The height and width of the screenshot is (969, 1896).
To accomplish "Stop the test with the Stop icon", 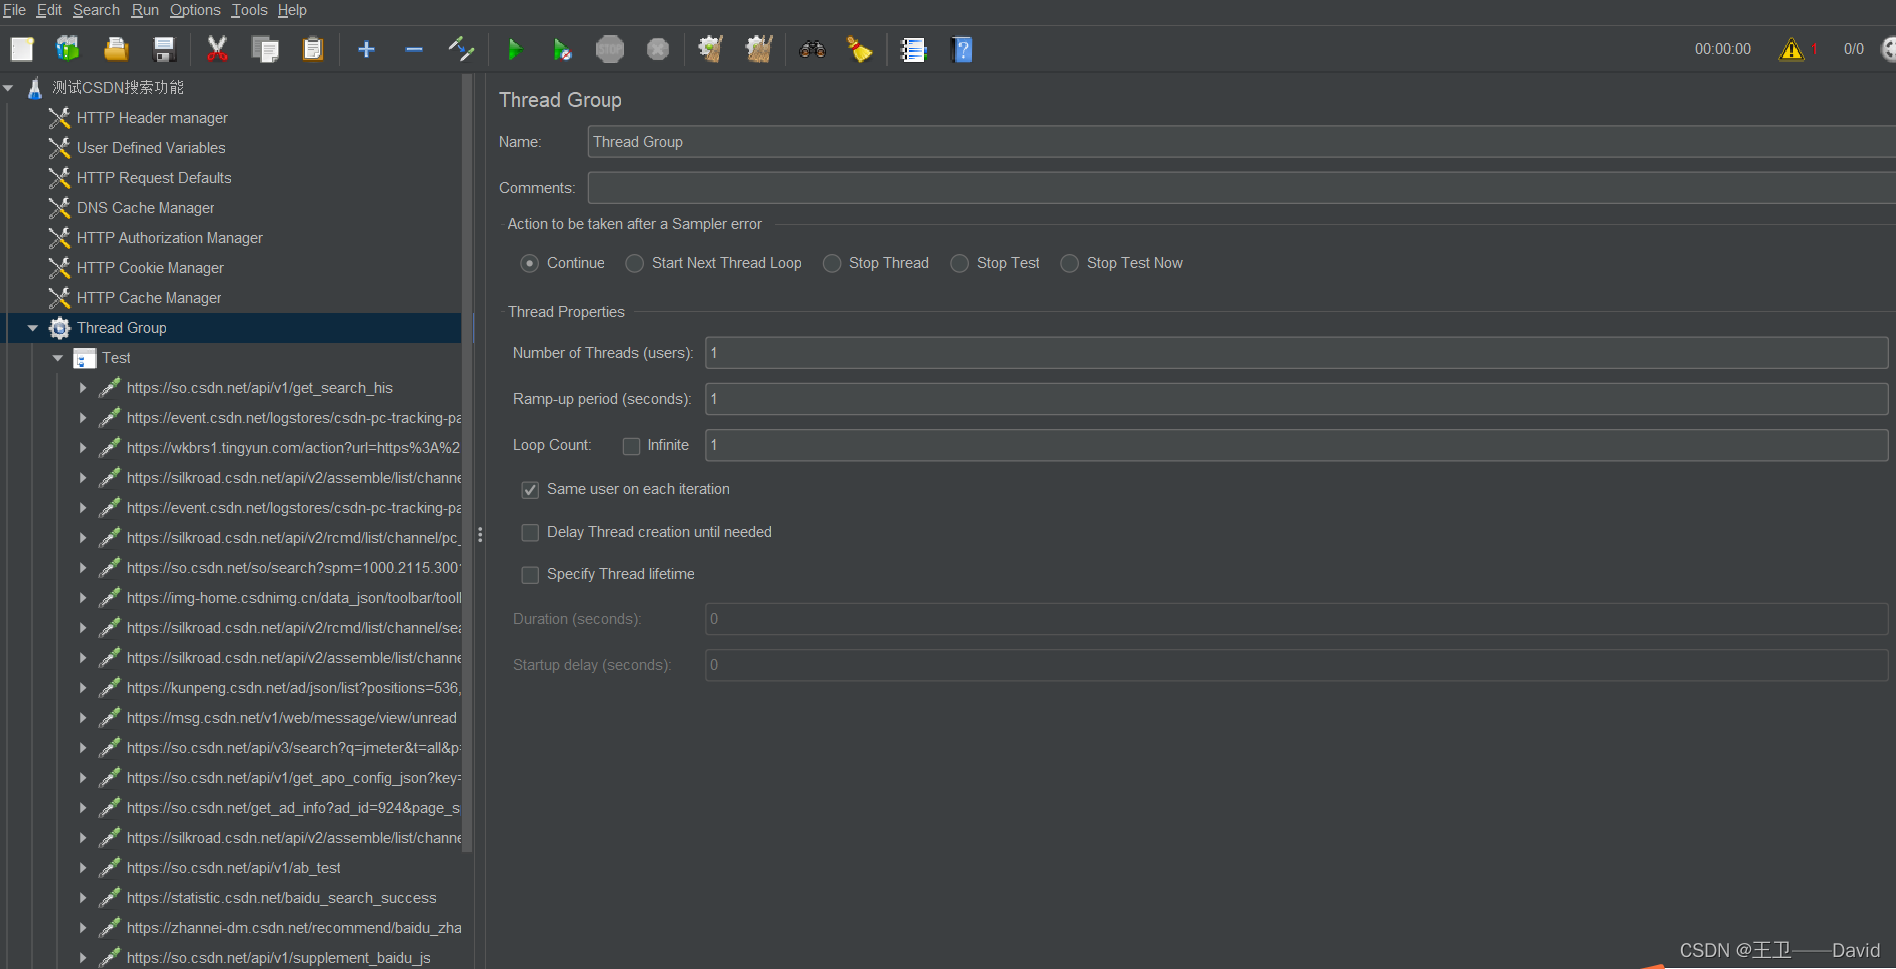I will 610,49.
